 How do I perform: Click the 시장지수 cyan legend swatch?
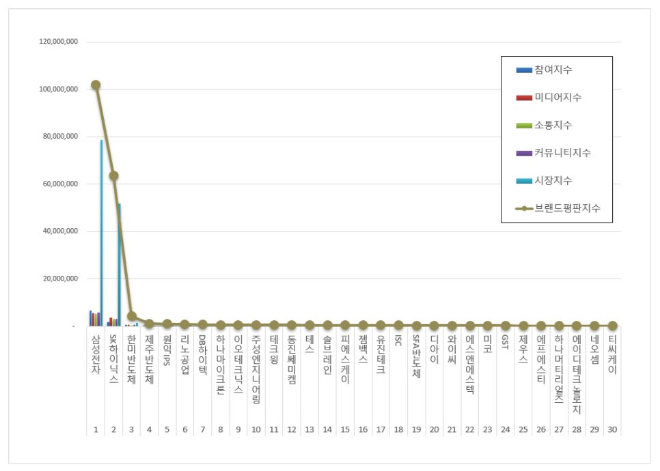pos(524,181)
